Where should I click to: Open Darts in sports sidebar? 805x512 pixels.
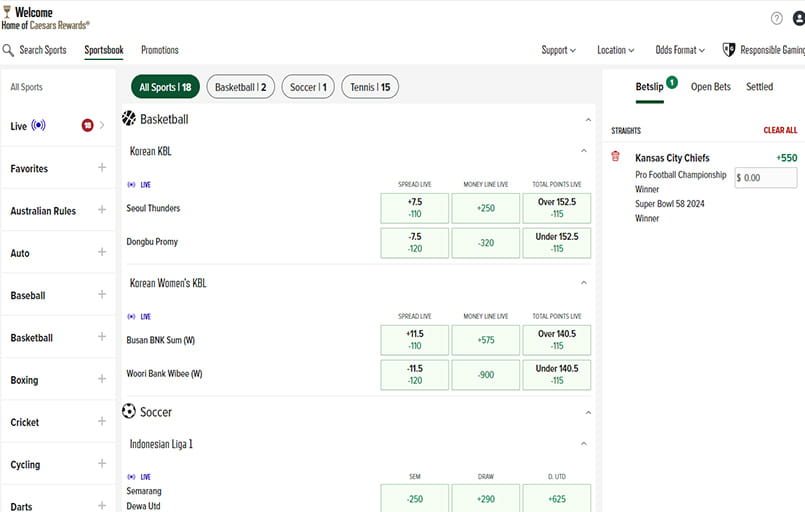21,506
